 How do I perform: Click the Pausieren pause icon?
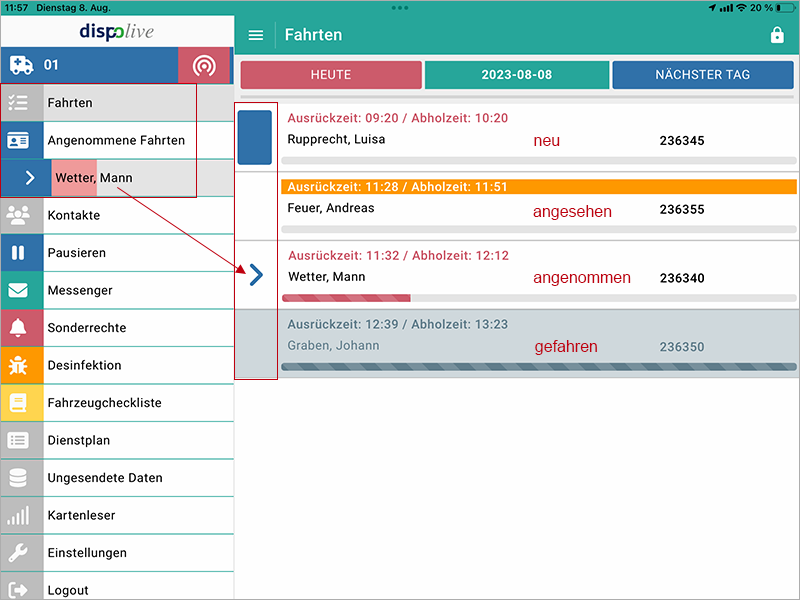(18, 253)
